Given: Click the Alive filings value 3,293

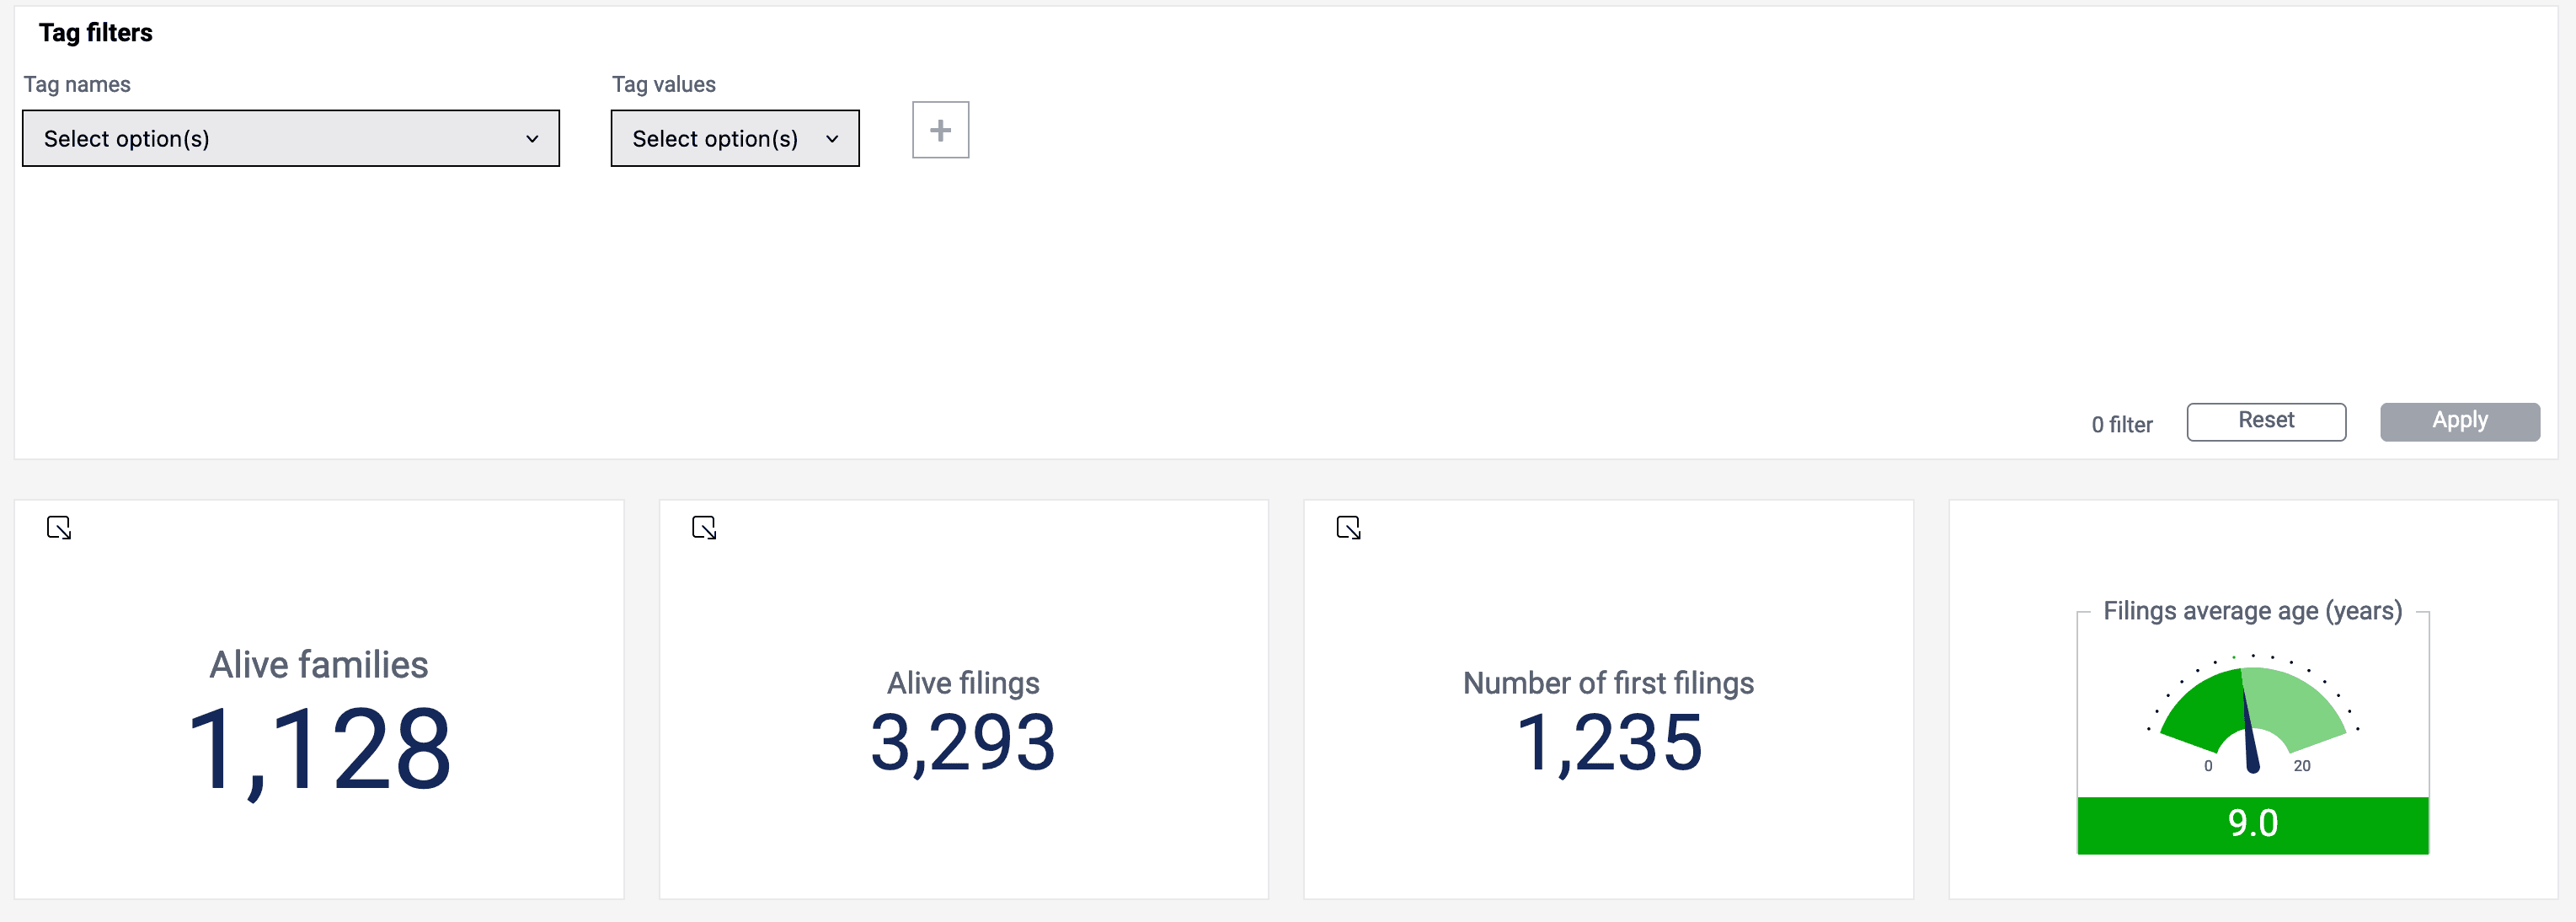Looking at the screenshot, I should point(963,743).
